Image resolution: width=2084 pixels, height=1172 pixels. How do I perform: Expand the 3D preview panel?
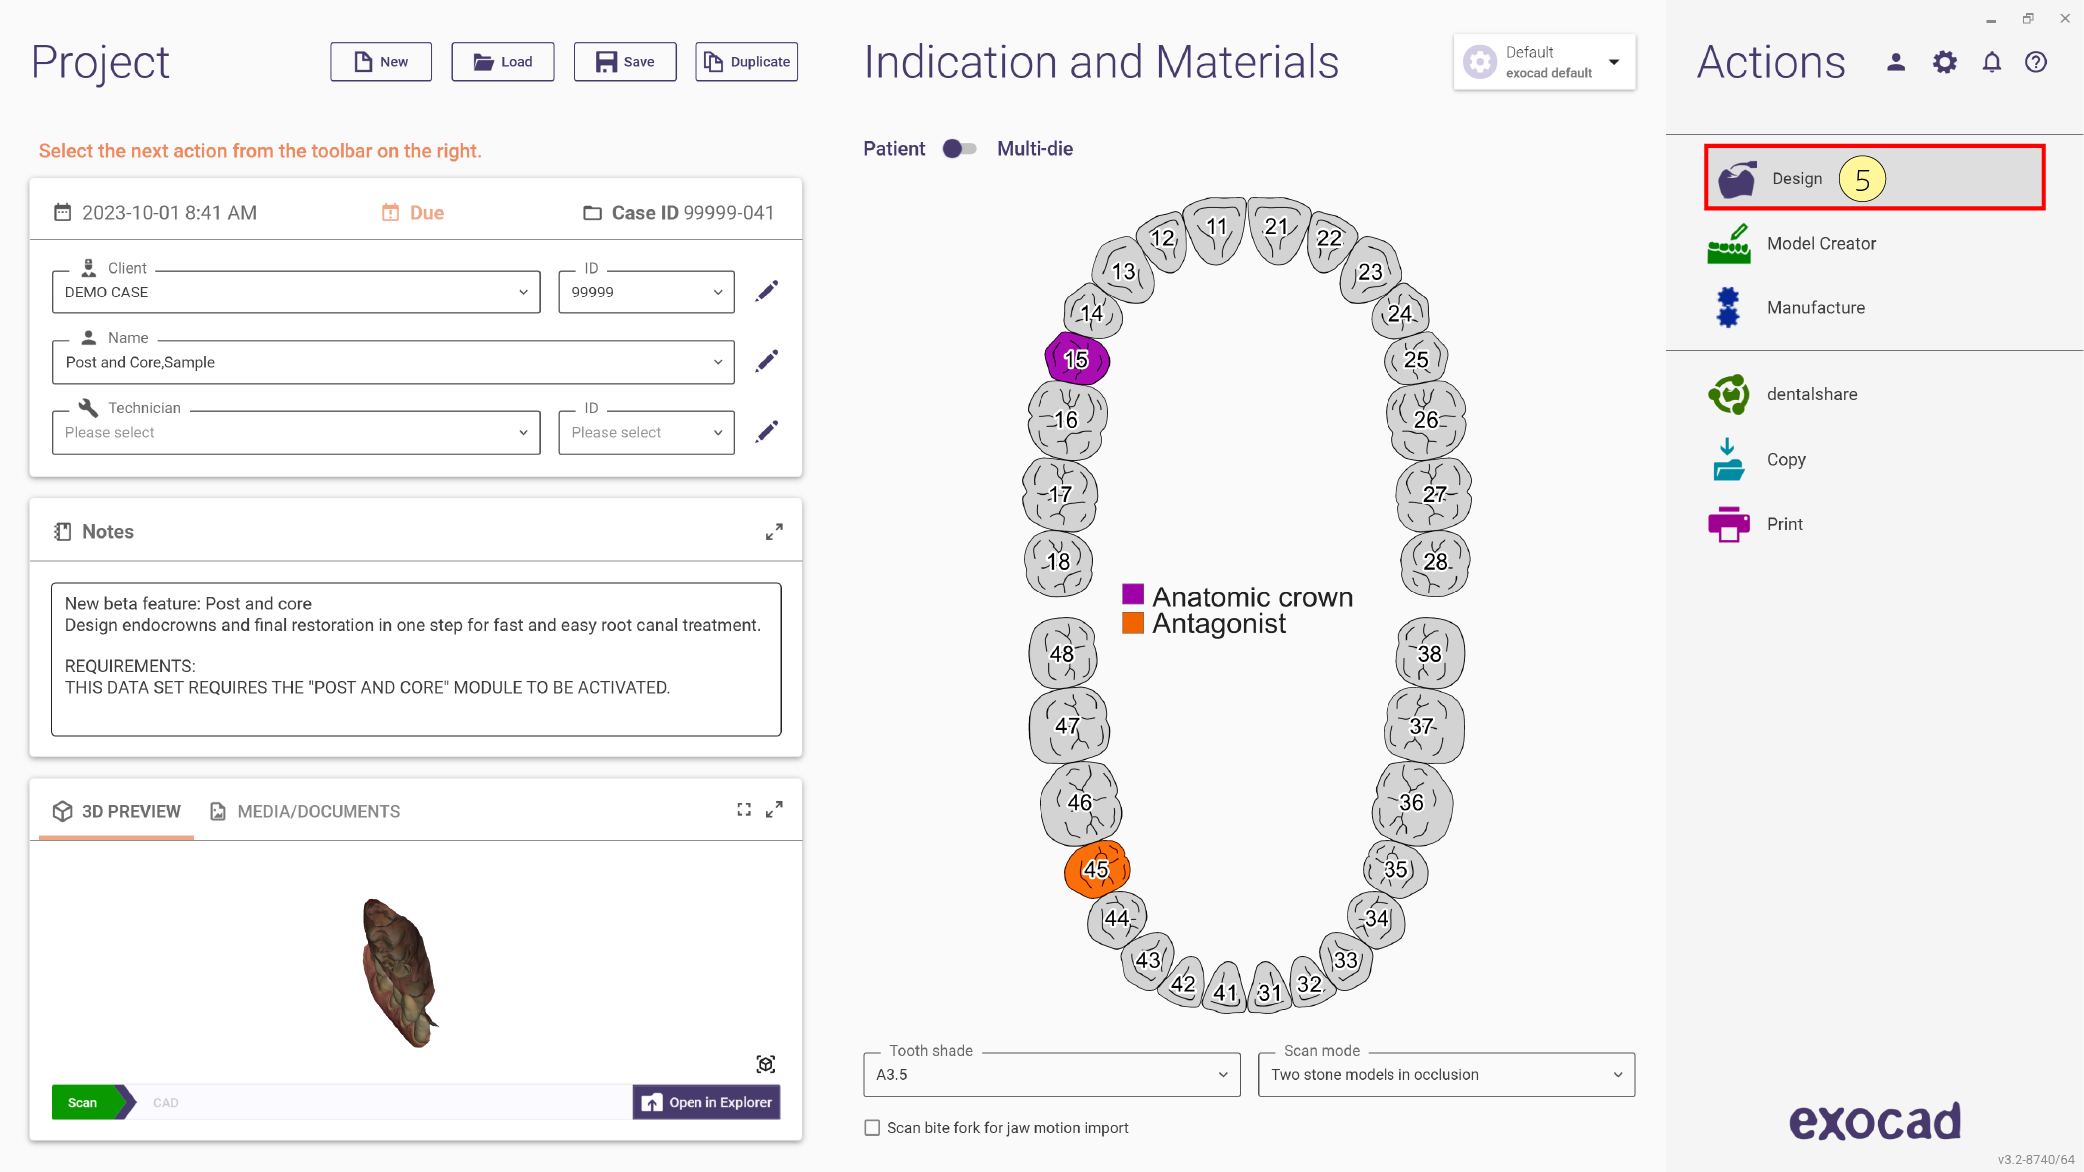coord(774,809)
